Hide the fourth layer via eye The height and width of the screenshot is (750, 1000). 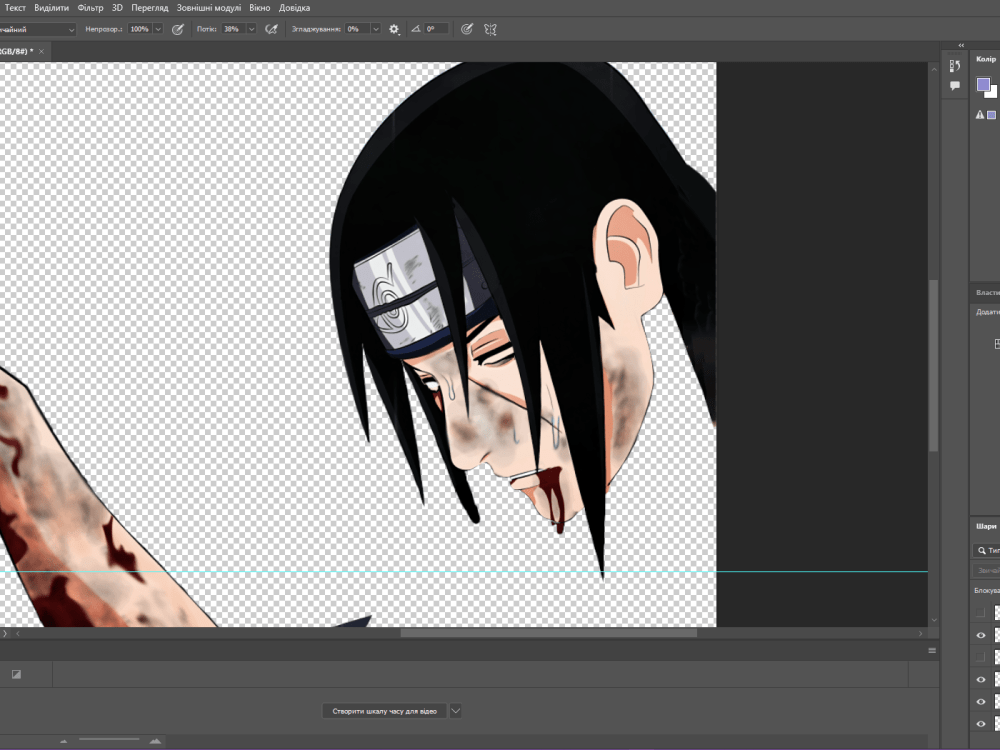coord(981,679)
